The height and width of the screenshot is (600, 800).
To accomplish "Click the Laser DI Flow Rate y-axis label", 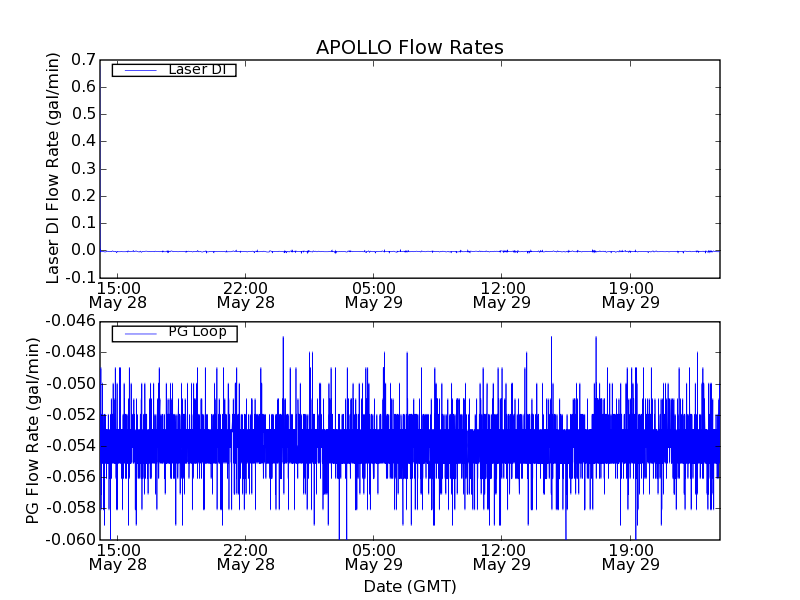I will 54,168.
